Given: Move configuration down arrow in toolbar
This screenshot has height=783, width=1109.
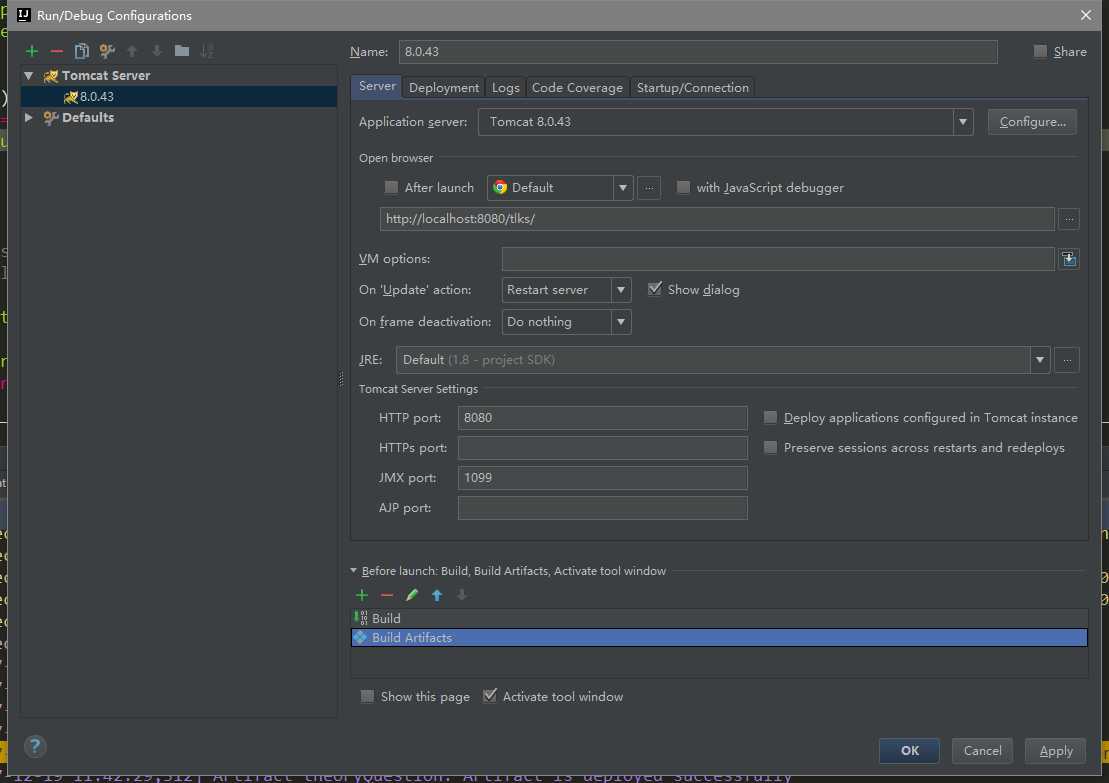Looking at the screenshot, I should 157,51.
